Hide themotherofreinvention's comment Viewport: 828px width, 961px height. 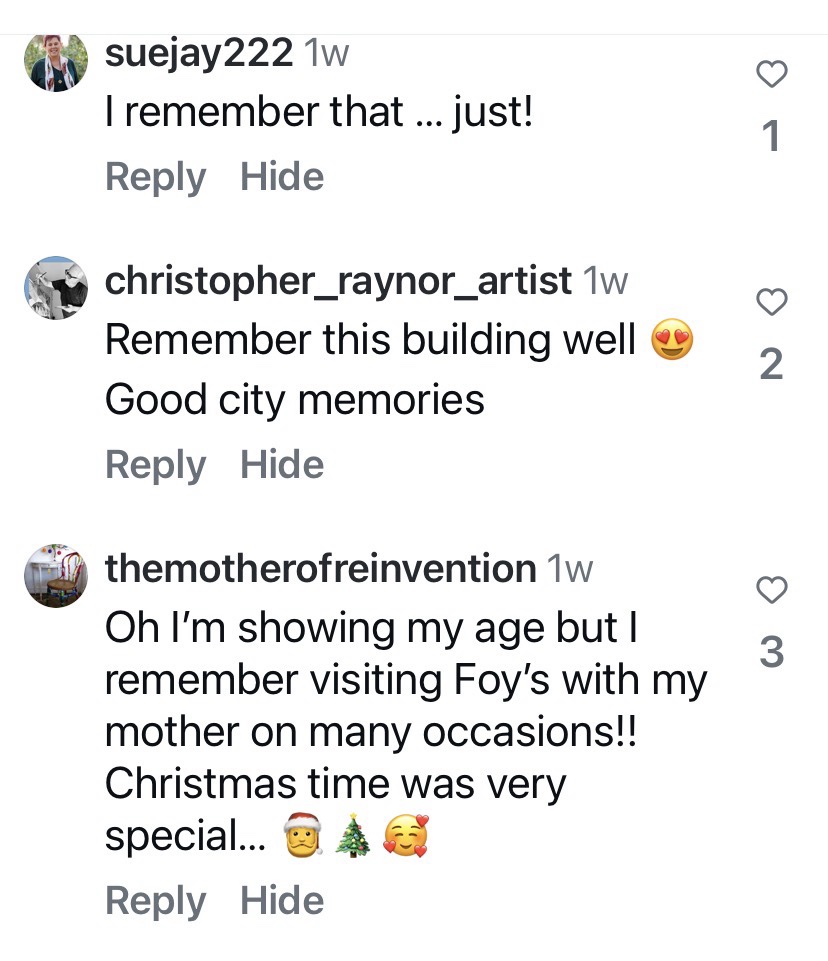point(282,901)
